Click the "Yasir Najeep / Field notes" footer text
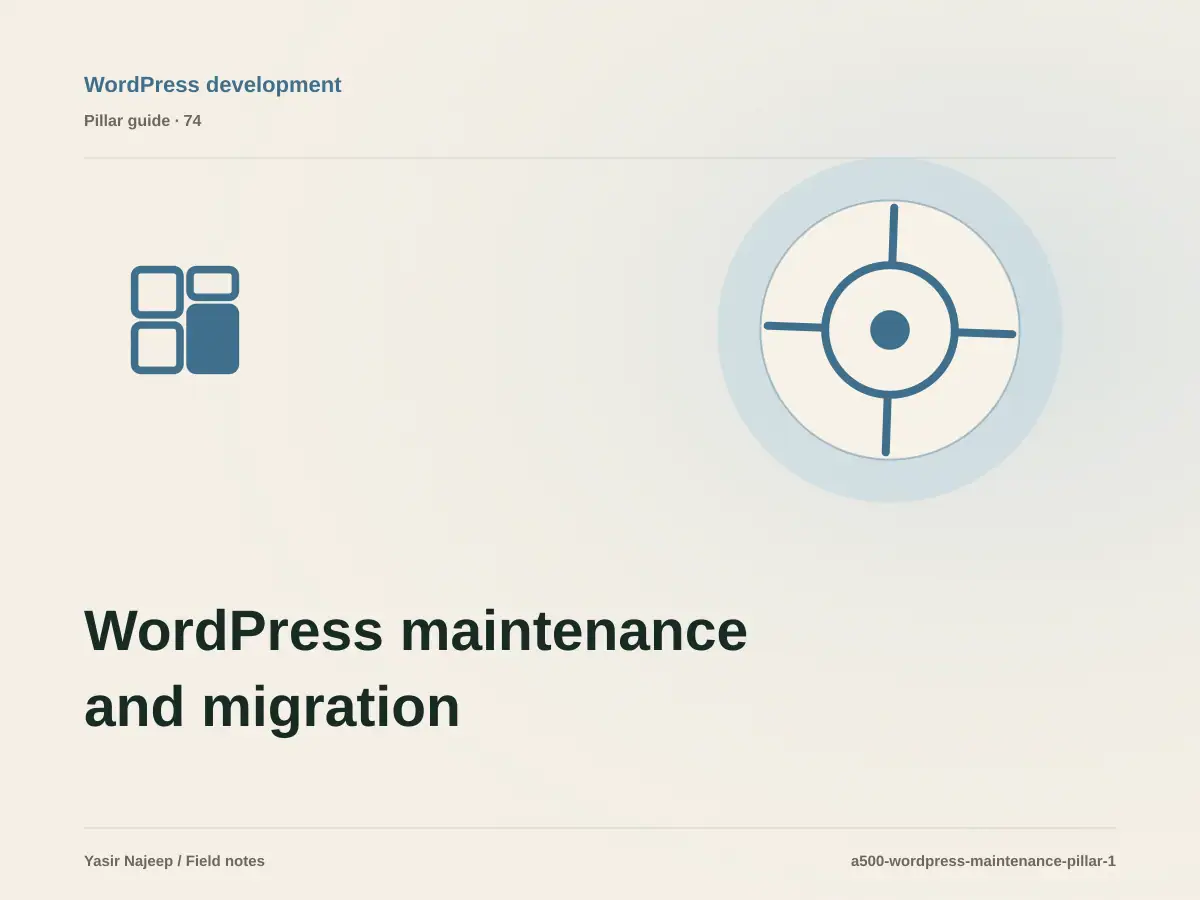This screenshot has width=1200, height=900. (x=175, y=861)
